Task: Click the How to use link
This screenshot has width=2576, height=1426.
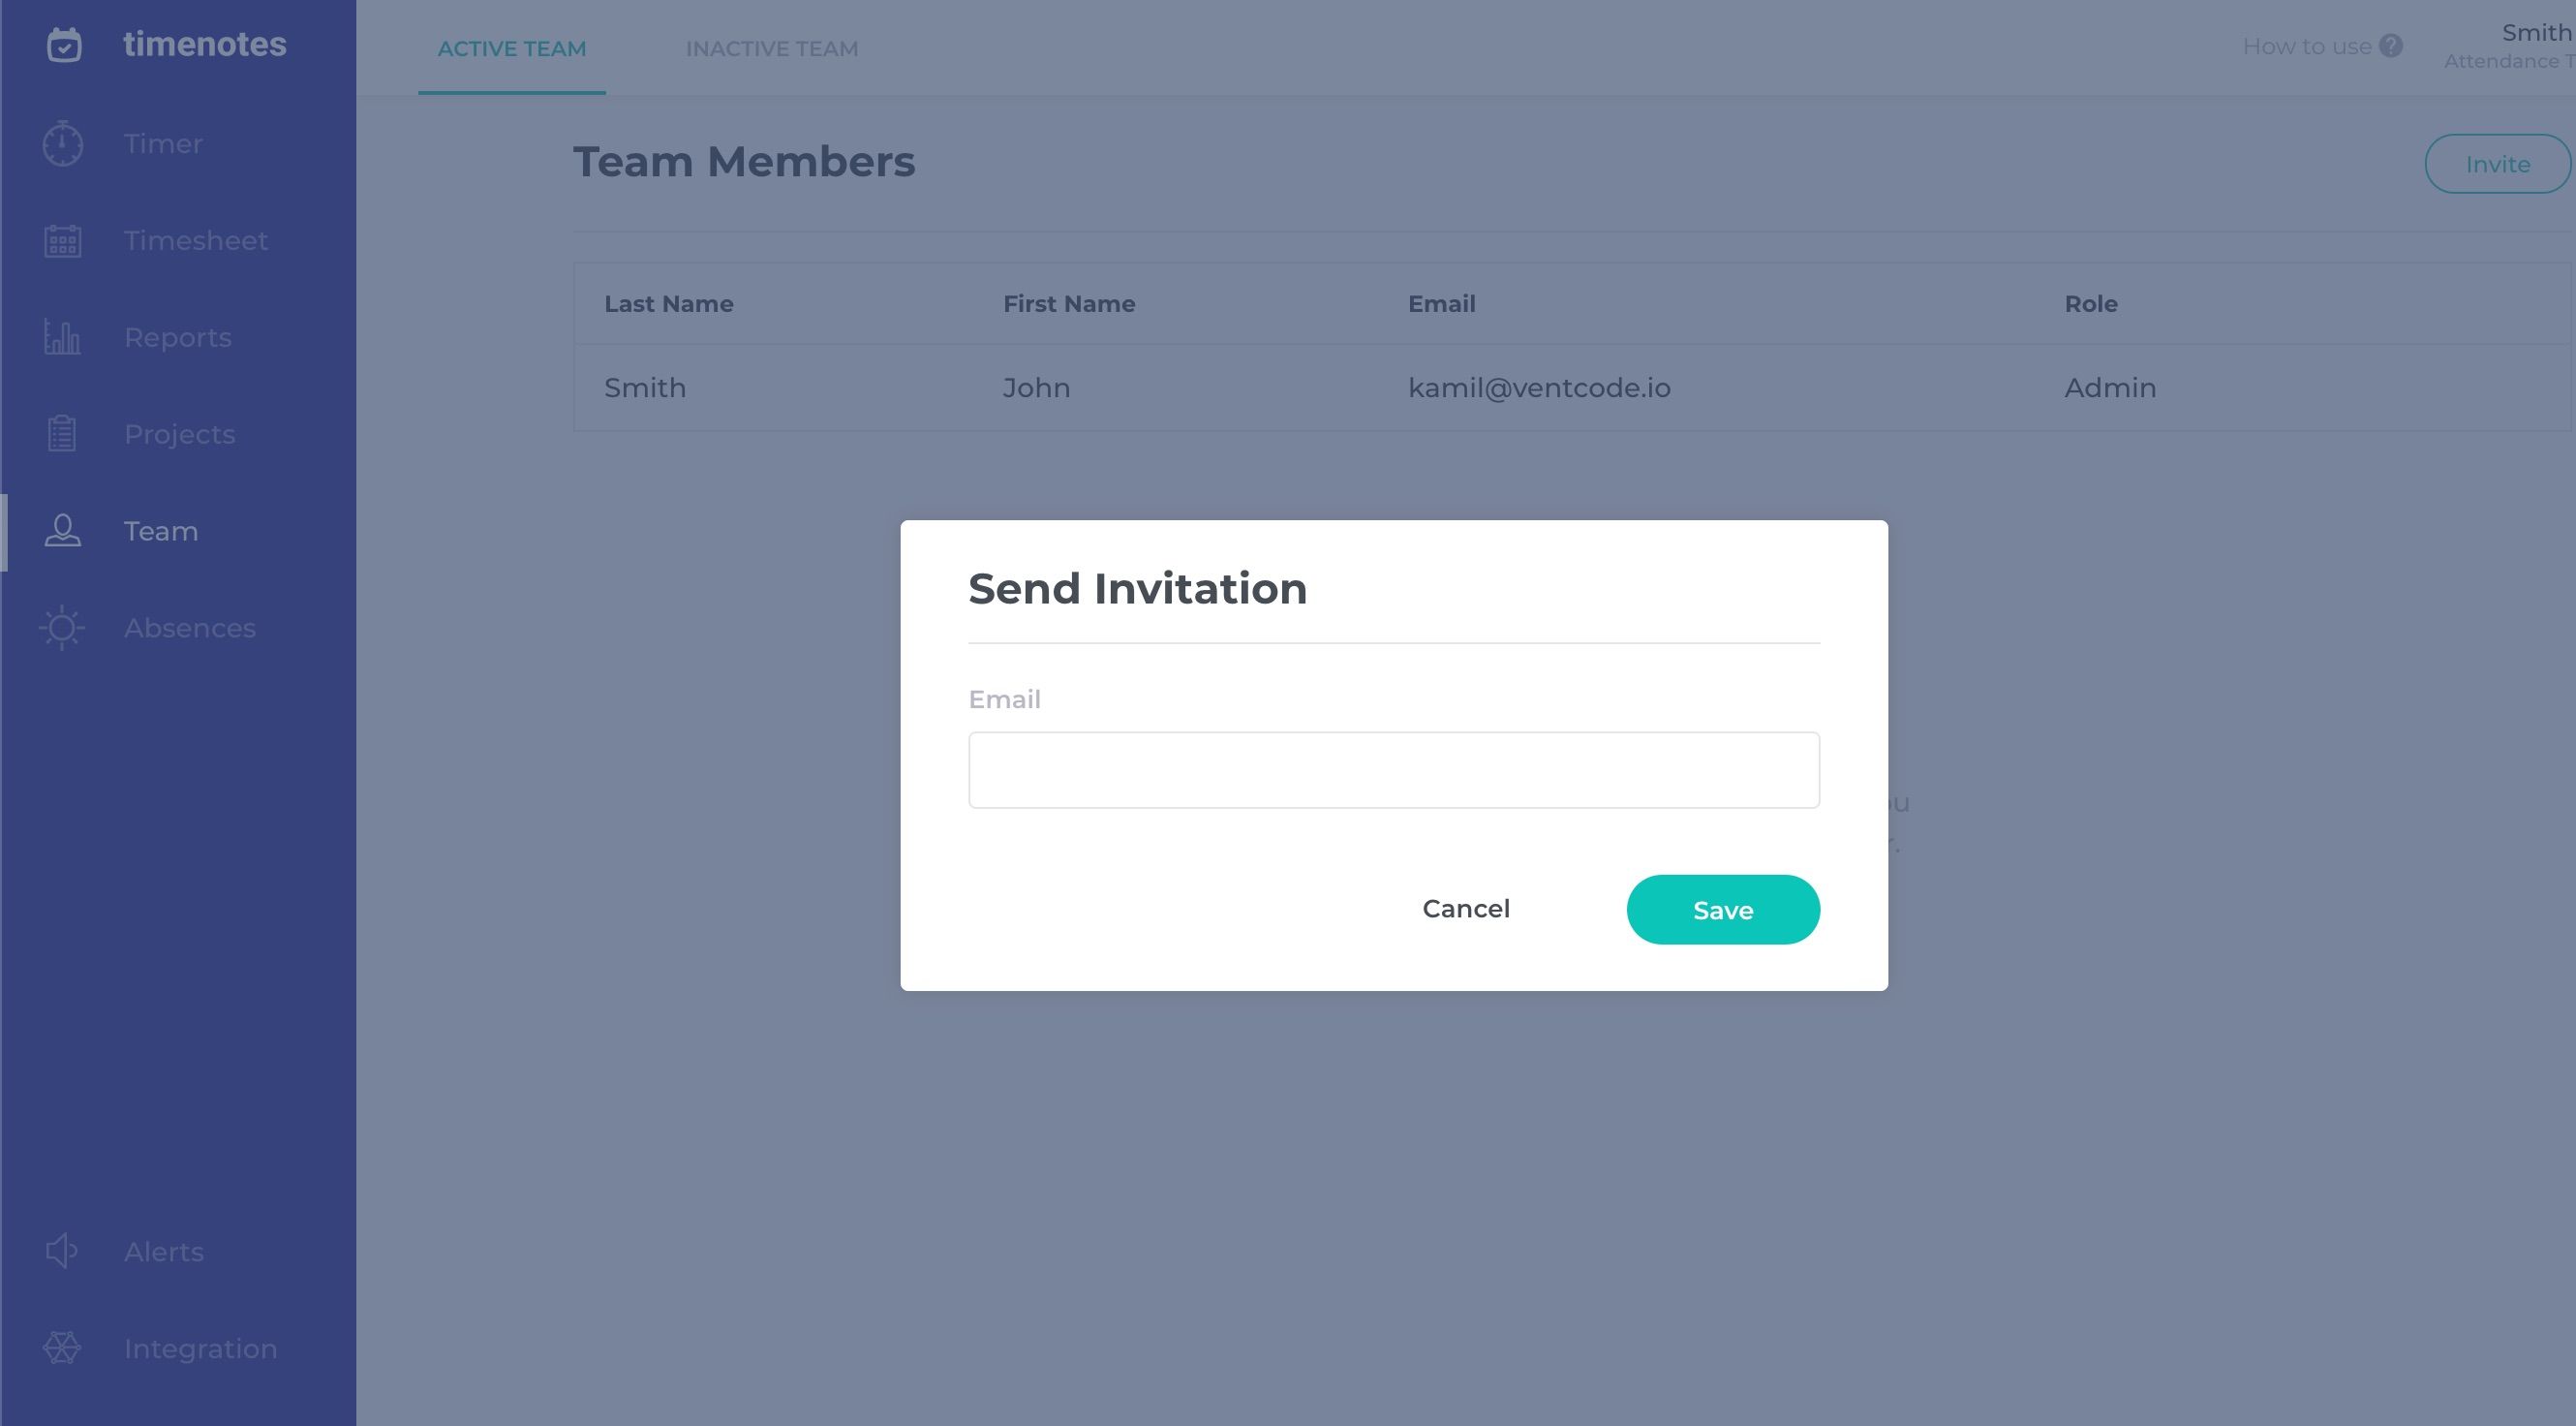Action: (2306, 47)
